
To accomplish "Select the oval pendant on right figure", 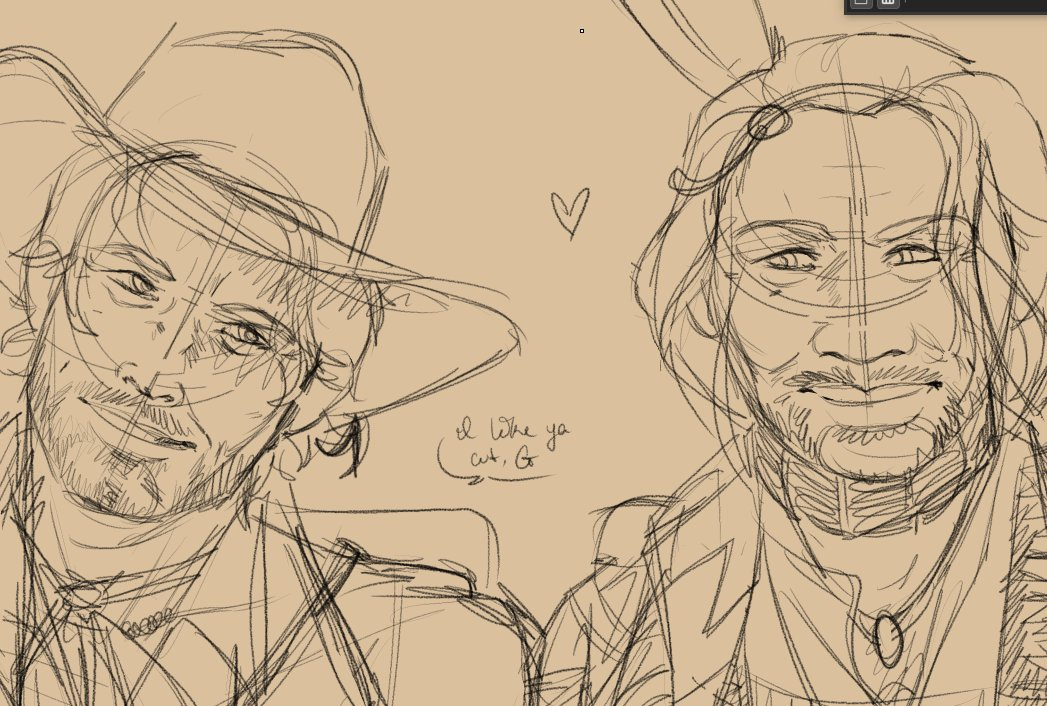I will pyautogui.click(x=887, y=637).
